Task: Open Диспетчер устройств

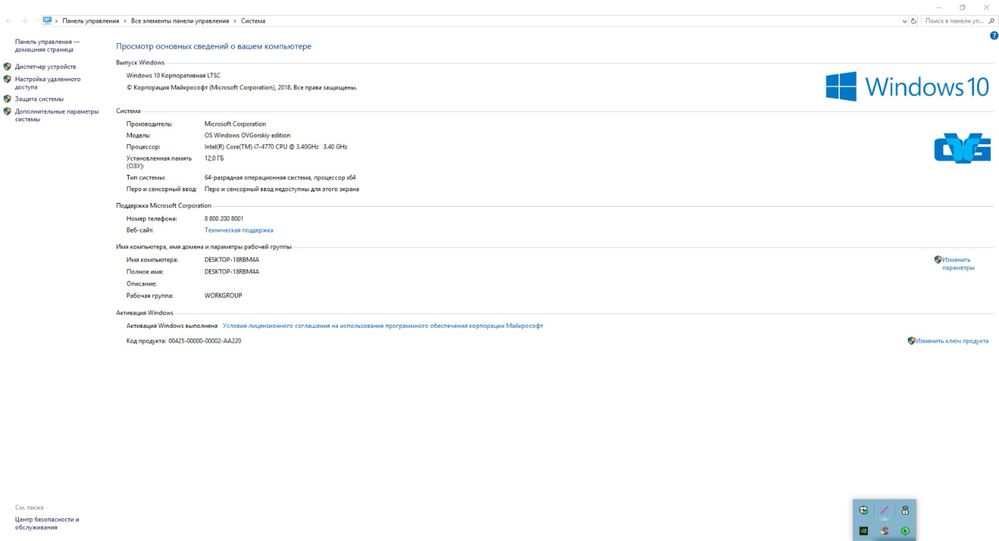Action: (x=45, y=66)
